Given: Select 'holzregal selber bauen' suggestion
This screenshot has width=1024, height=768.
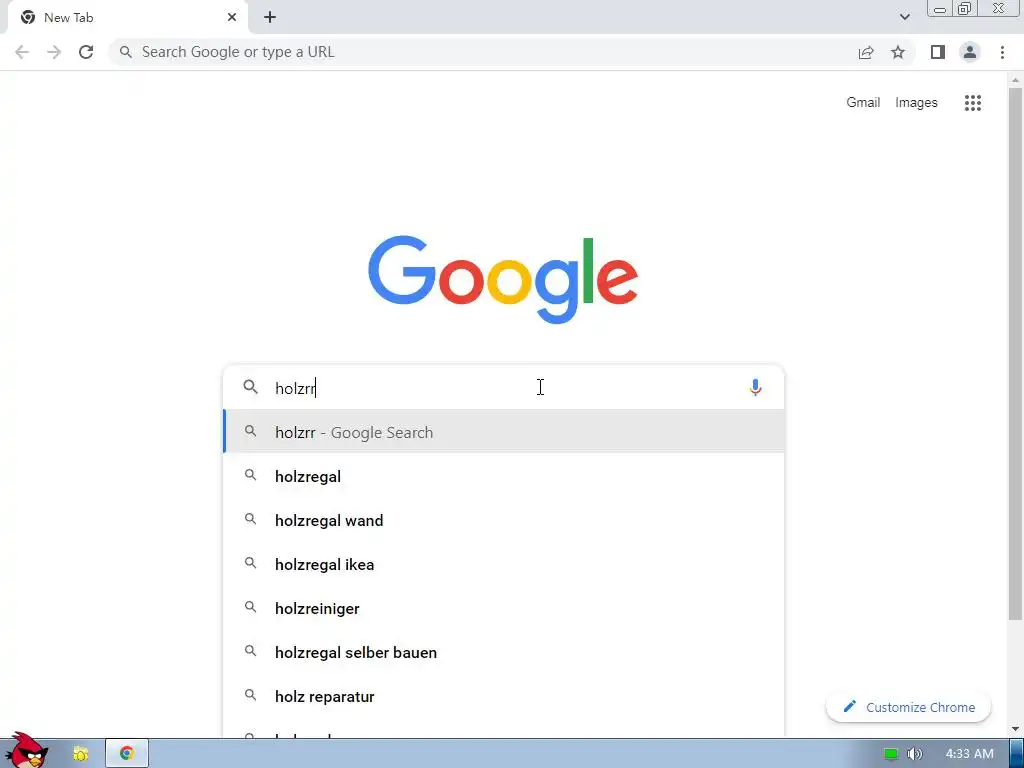Looking at the screenshot, I should pyautogui.click(x=504, y=652).
